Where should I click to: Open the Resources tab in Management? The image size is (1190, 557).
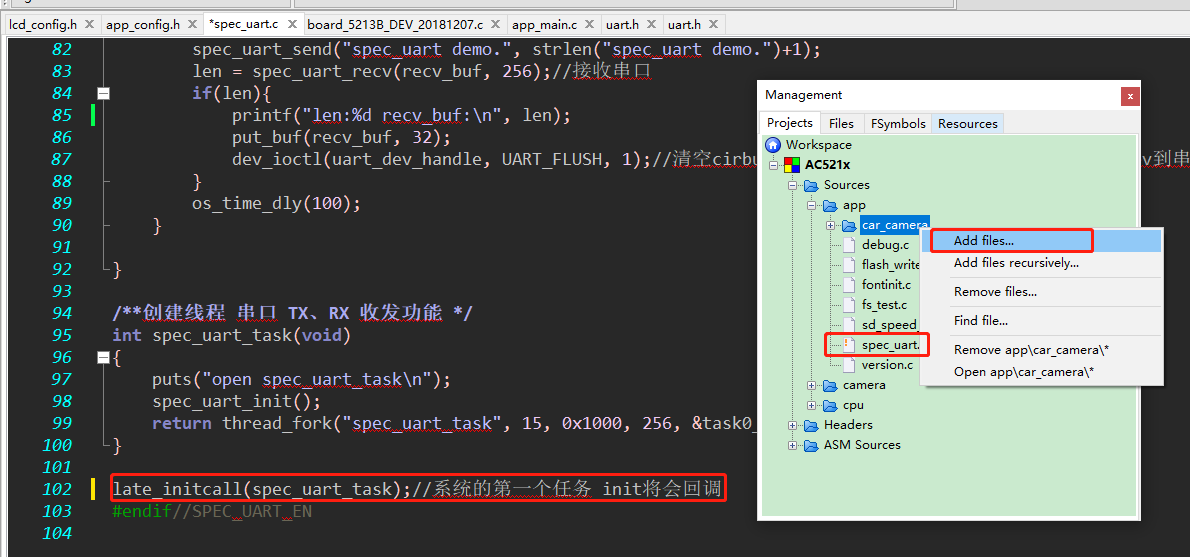(x=968, y=123)
